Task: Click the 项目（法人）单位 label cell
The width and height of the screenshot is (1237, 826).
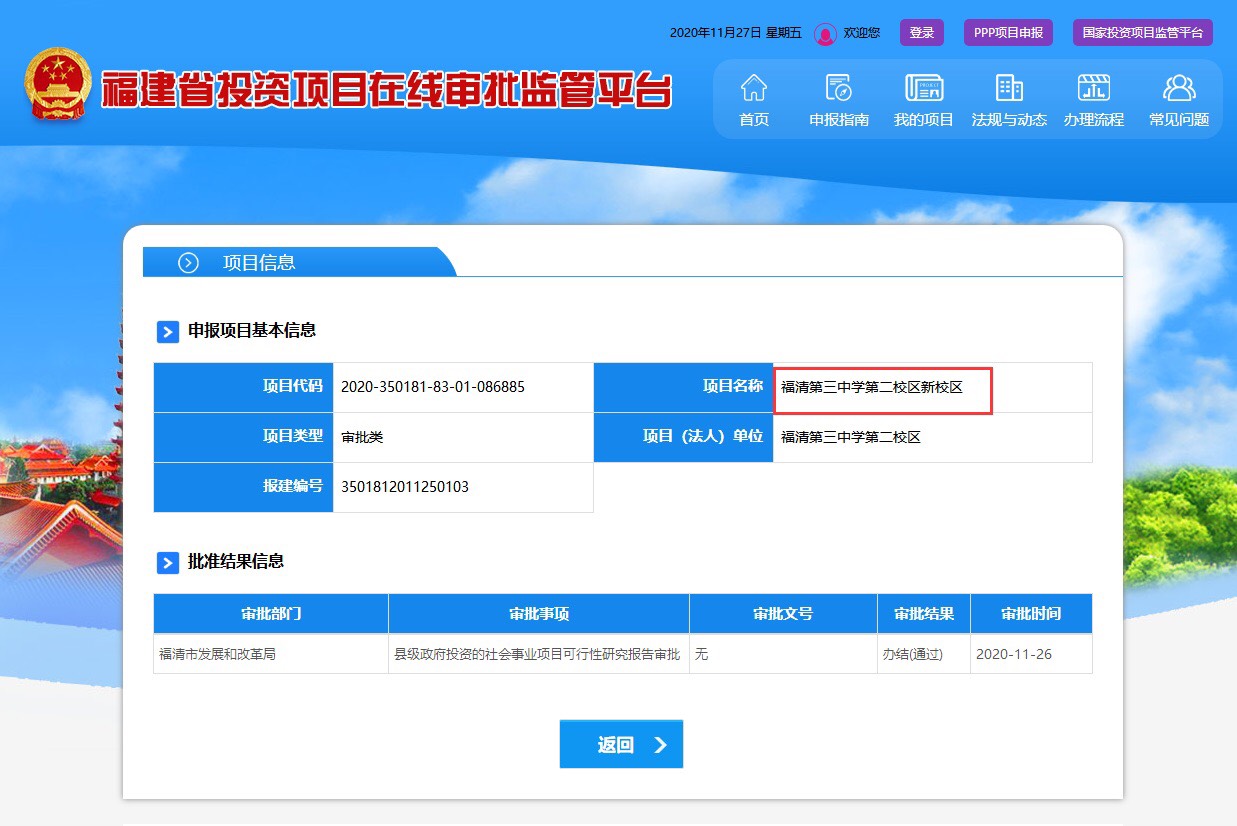Action: 684,437
